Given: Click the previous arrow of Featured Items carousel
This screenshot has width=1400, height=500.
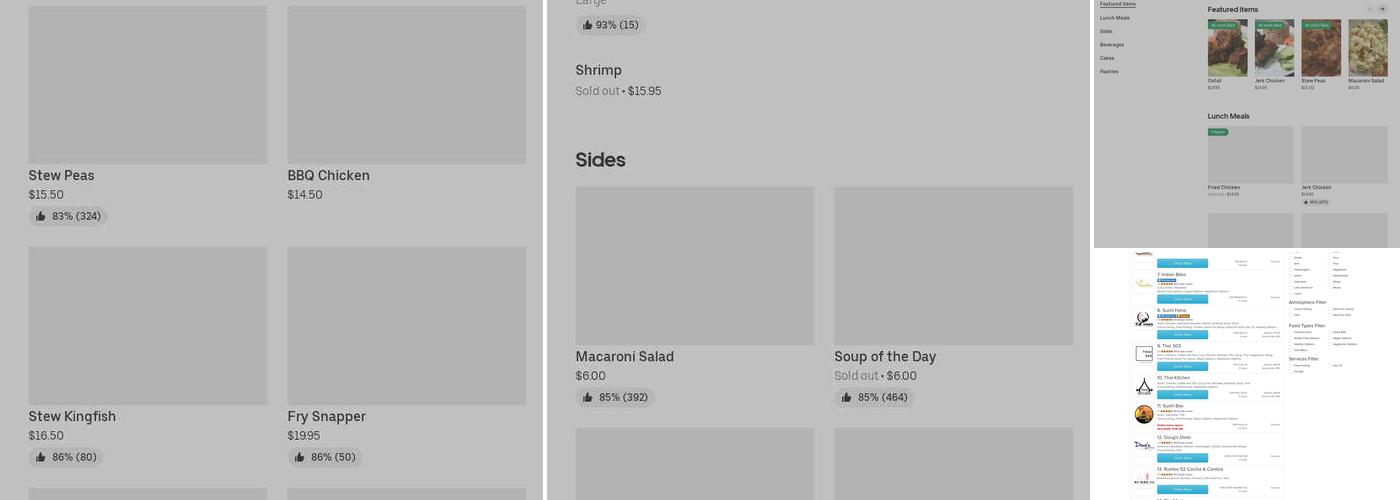Looking at the screenshot, I should click(1369, 9).
